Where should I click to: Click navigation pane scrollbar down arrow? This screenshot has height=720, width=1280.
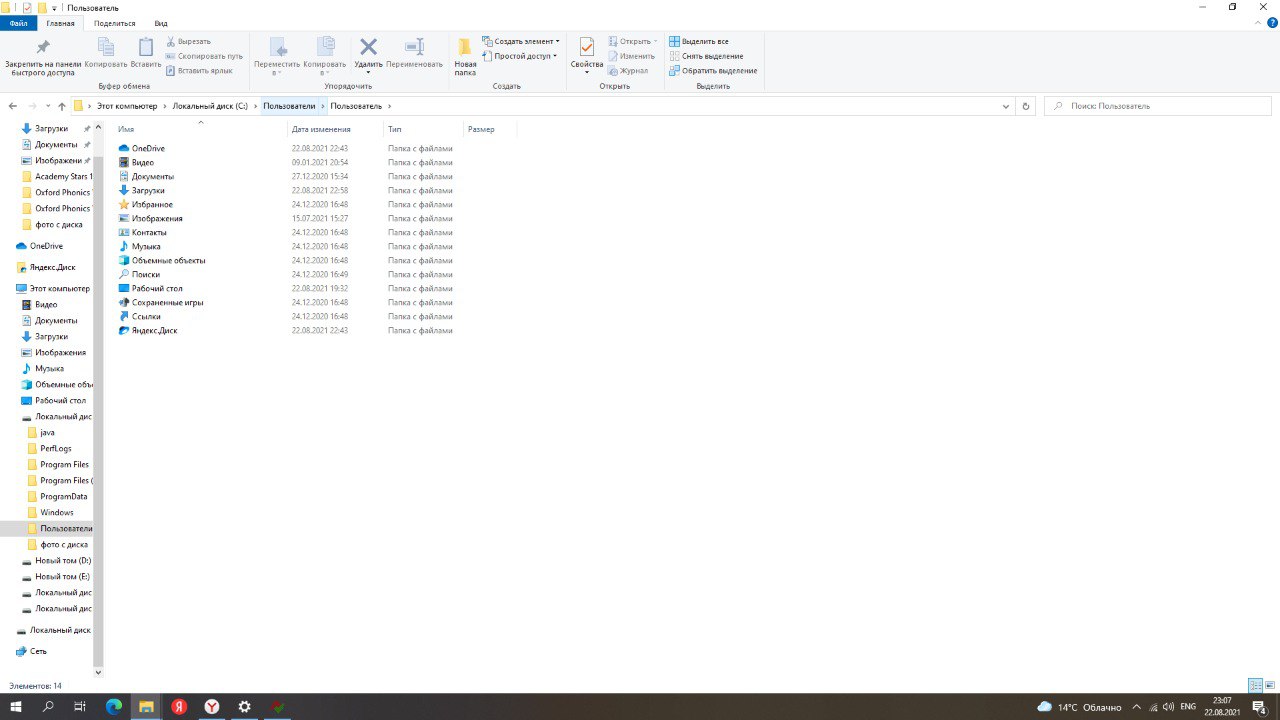[x=98, y=673]
